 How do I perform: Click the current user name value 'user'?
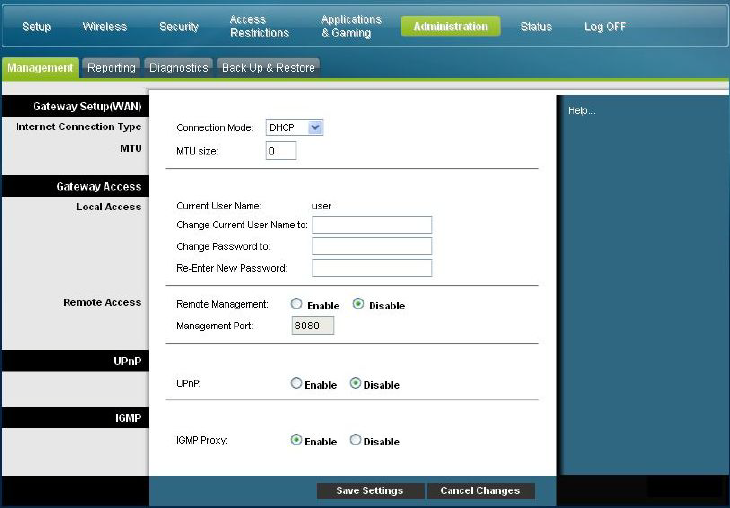322,206
